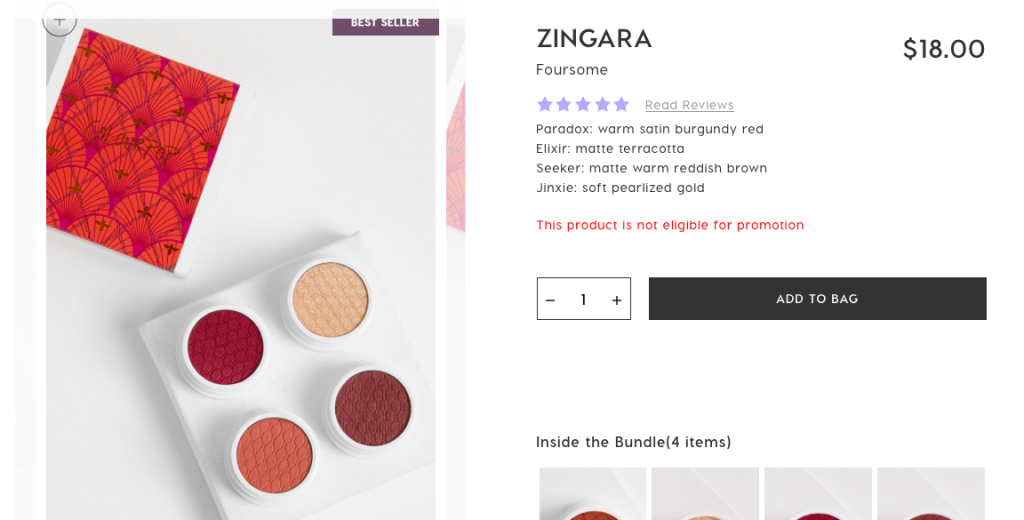1024x520 pixels.
Task: Click the Best Seller badge
Action: pos(385,22)
